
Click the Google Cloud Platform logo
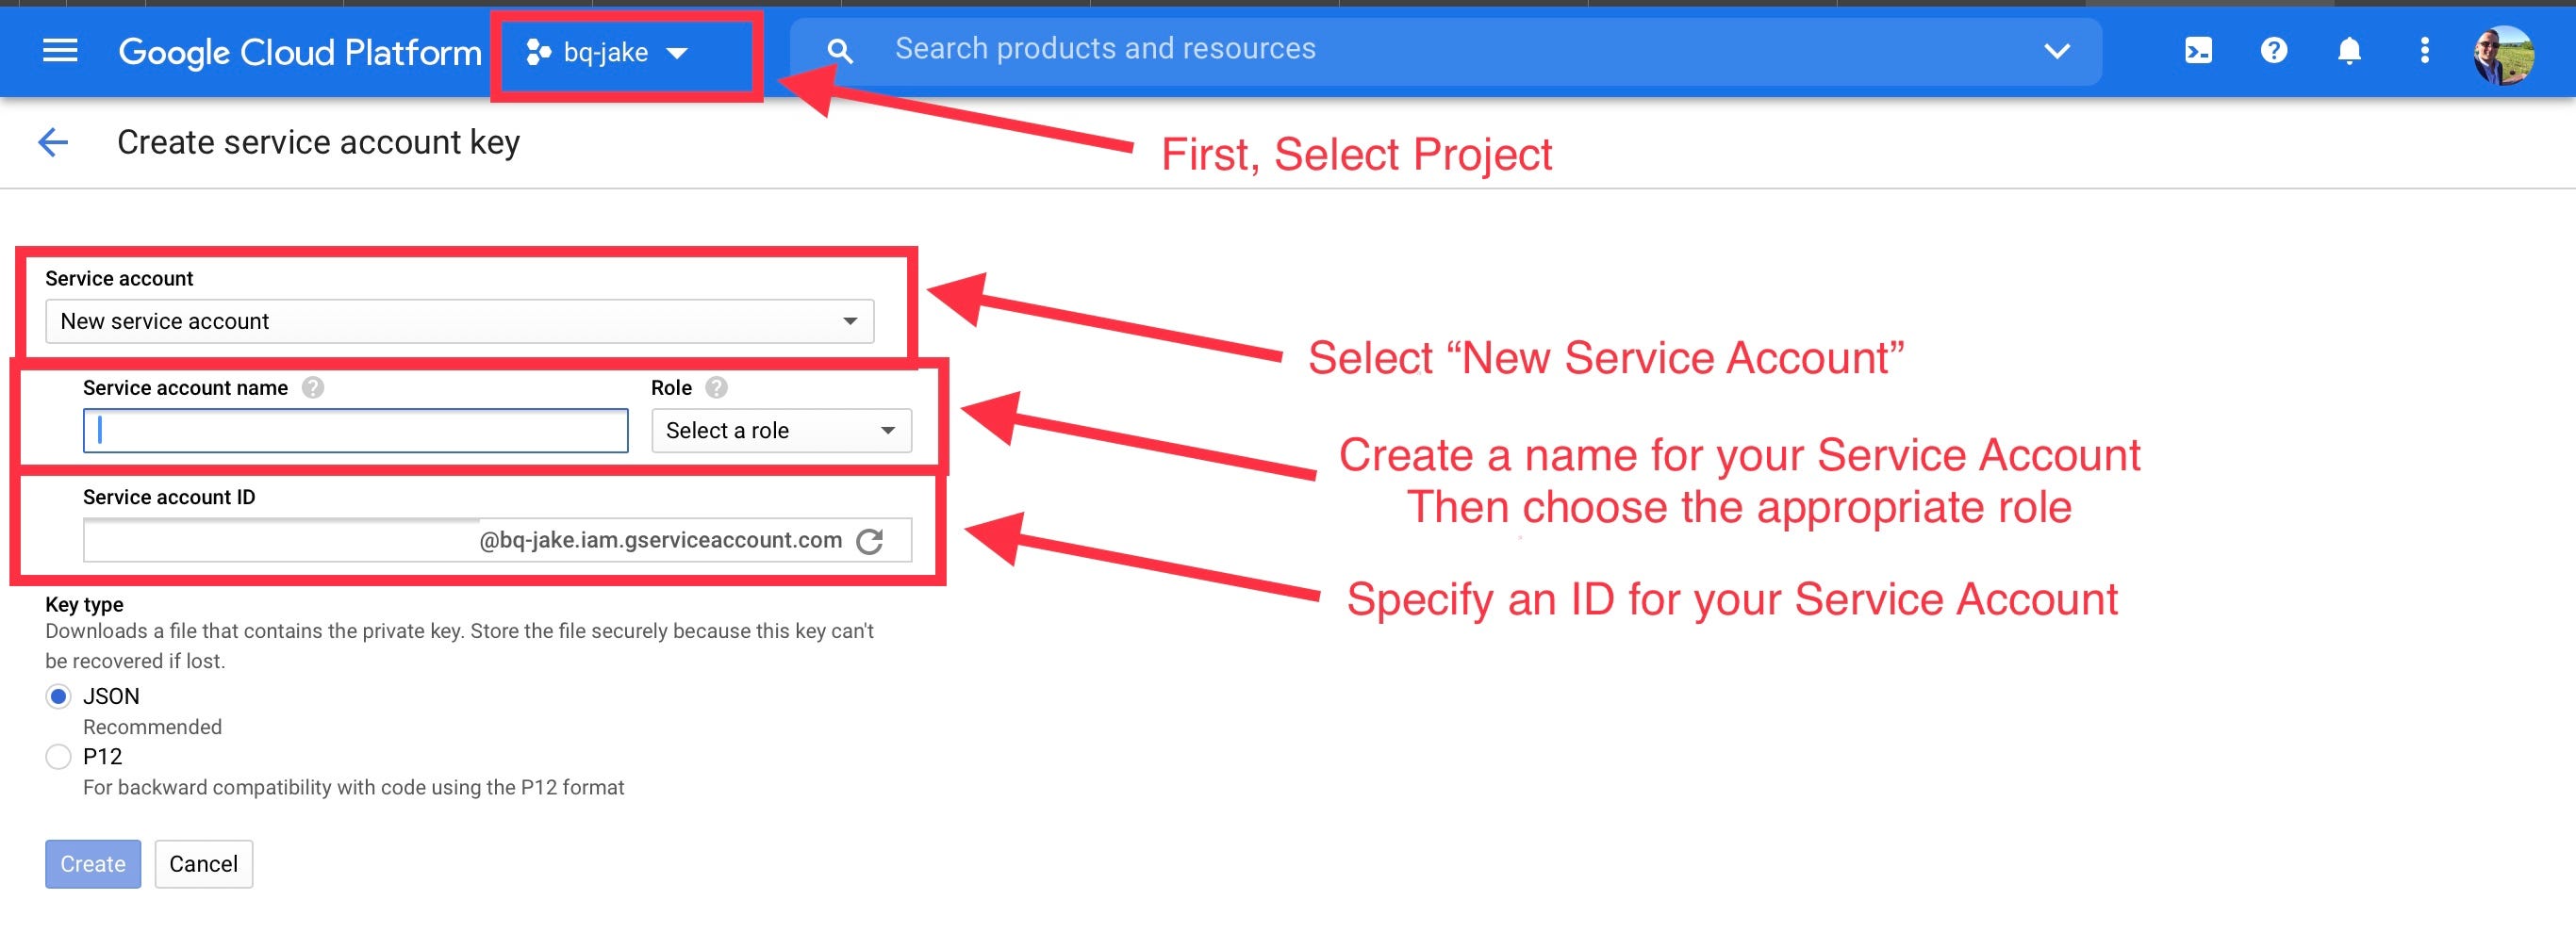click(x=300, y=52)
